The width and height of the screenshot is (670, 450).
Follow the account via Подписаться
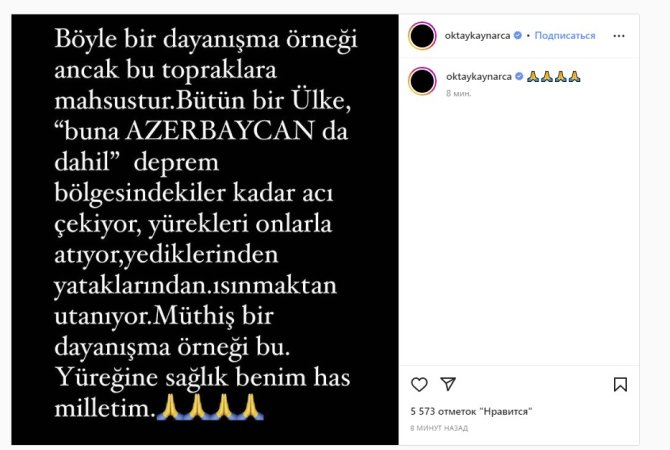[x=564, y=35]
